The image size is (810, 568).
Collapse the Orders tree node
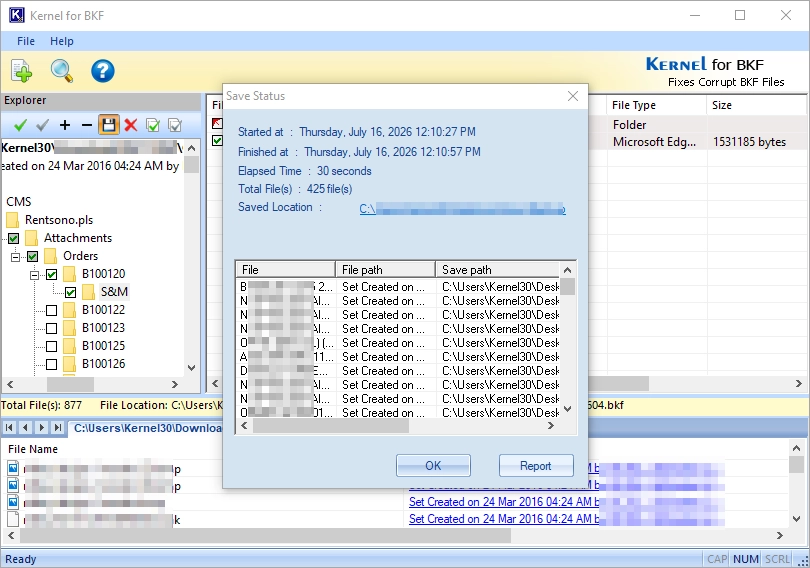15,257
